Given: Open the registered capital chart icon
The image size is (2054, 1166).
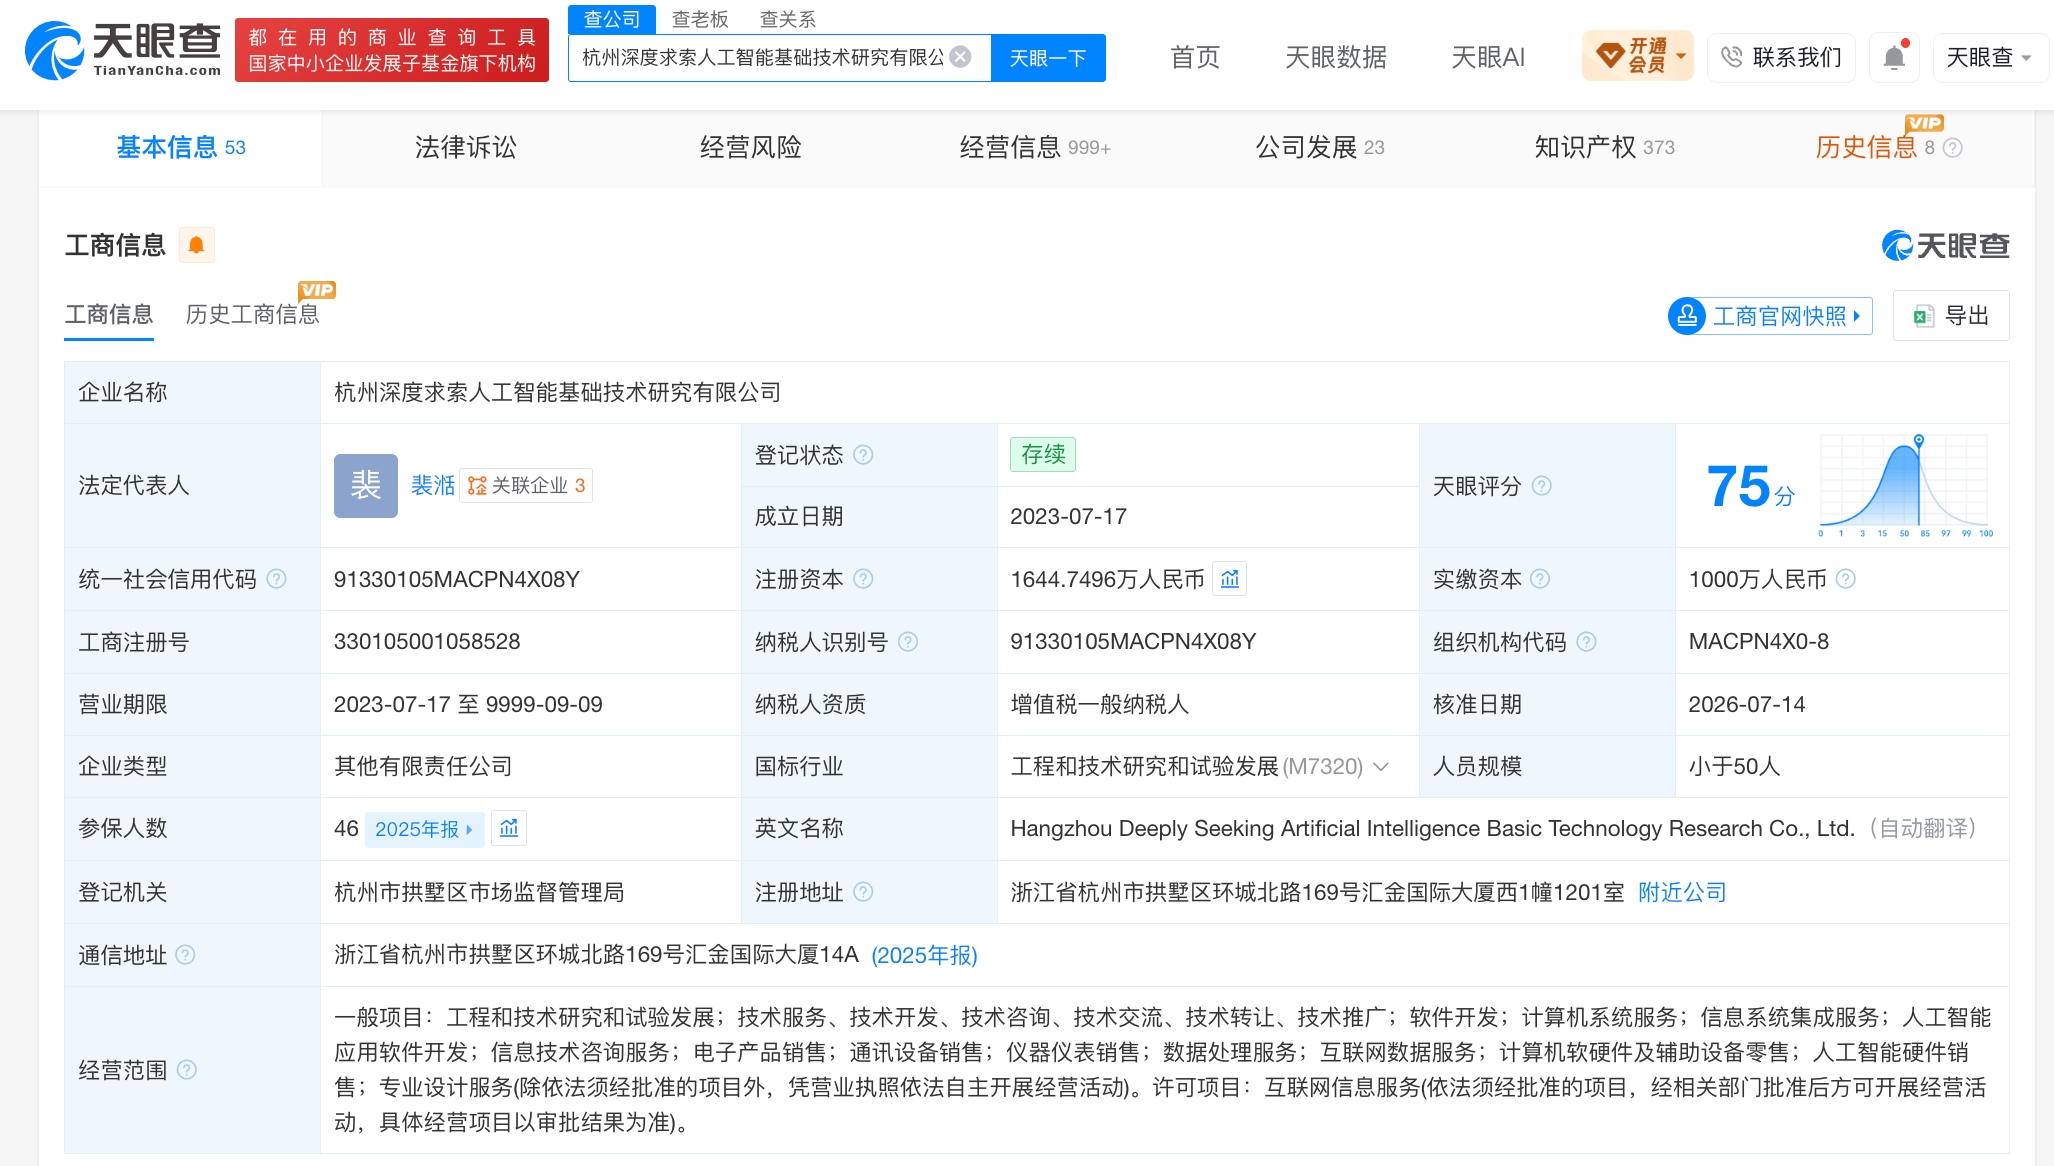Looking at the screenshot, I should (x=1229, y=579).
